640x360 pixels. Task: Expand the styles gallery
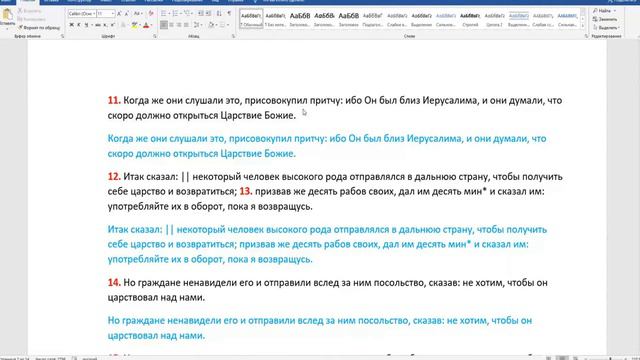tap(582, 26)
